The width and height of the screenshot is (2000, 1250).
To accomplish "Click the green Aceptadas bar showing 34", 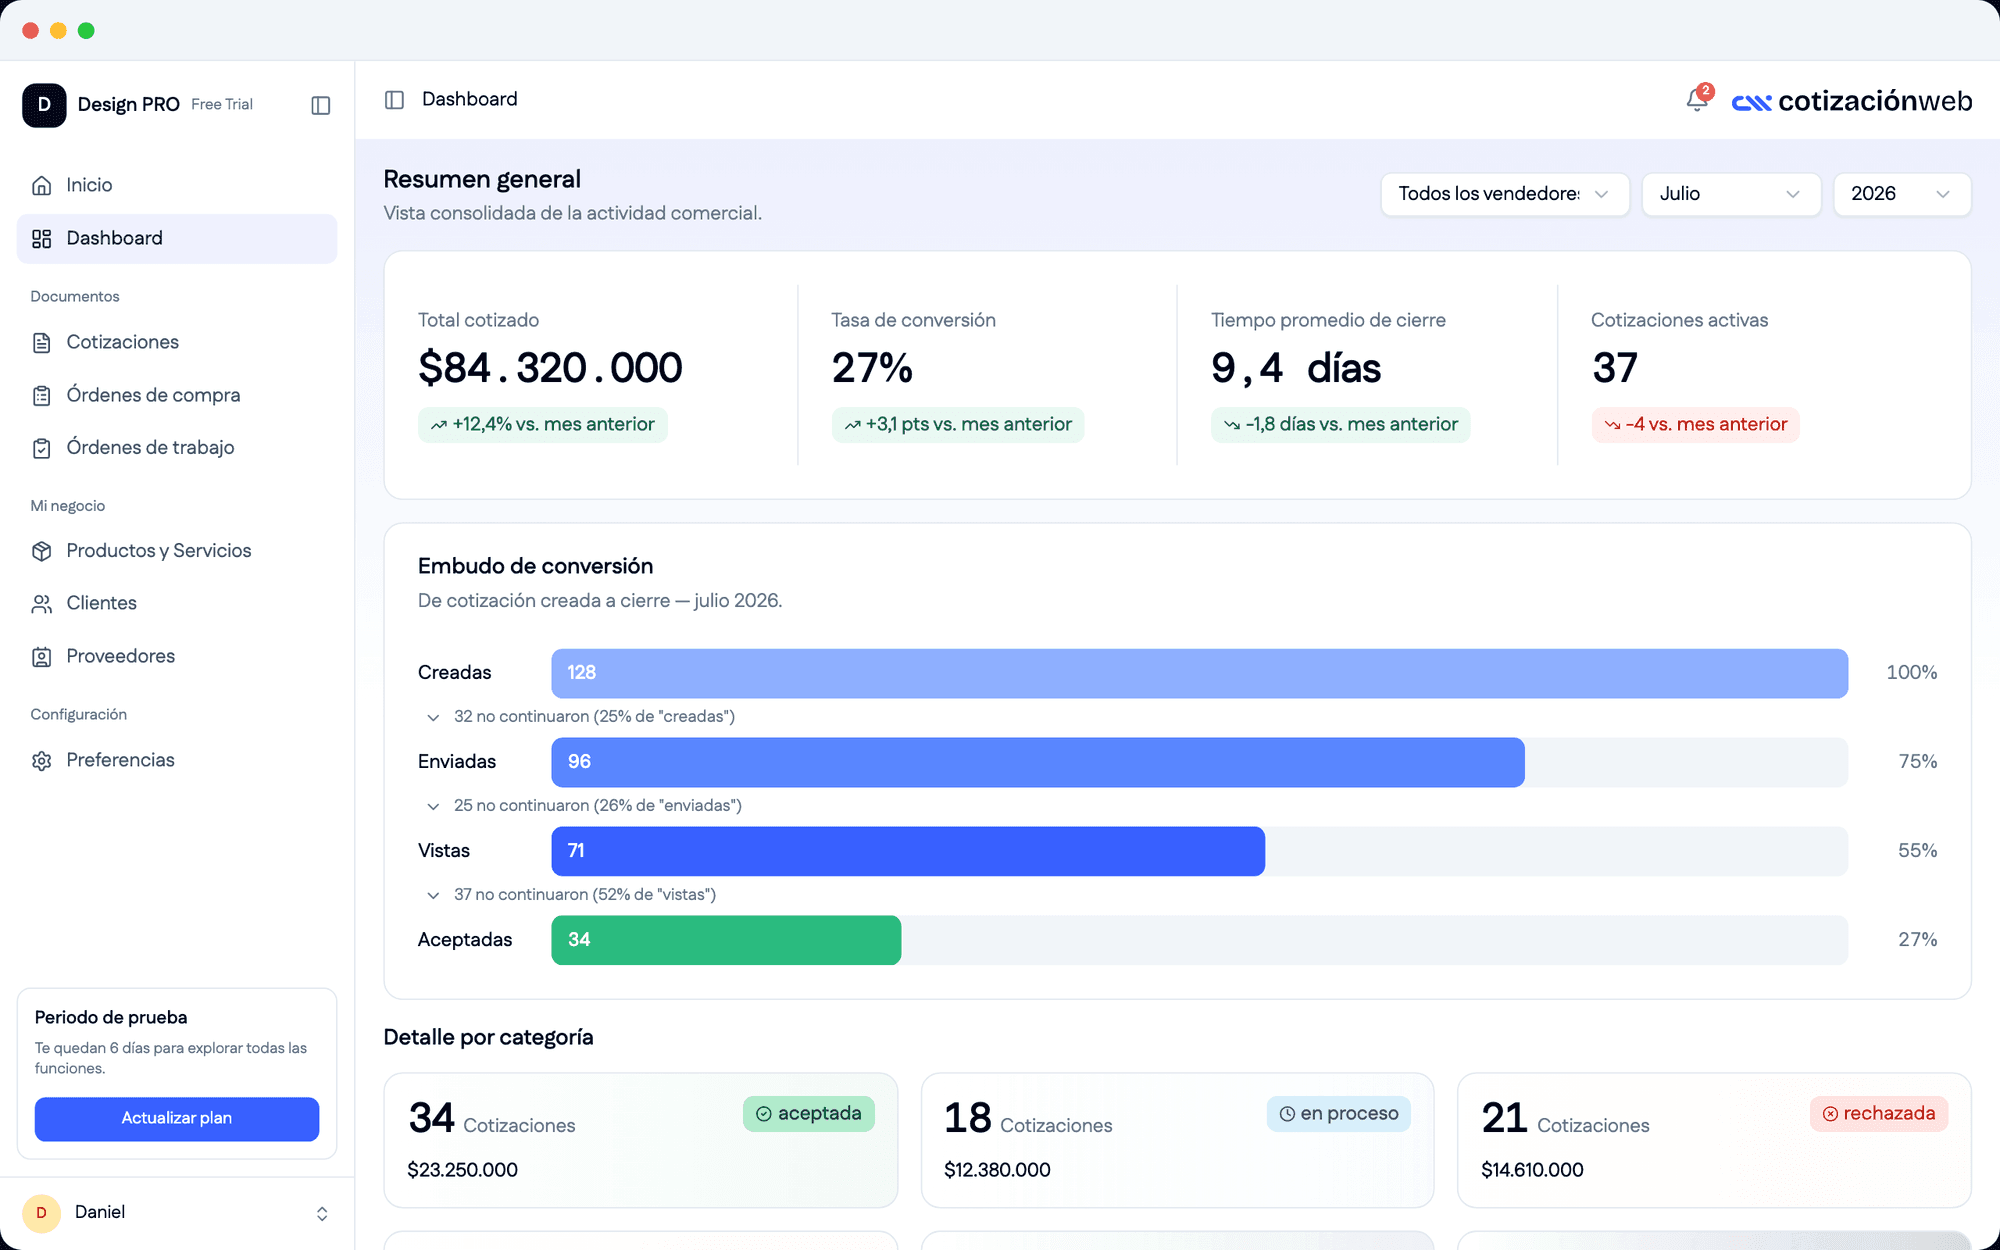I will click(726, 941).
